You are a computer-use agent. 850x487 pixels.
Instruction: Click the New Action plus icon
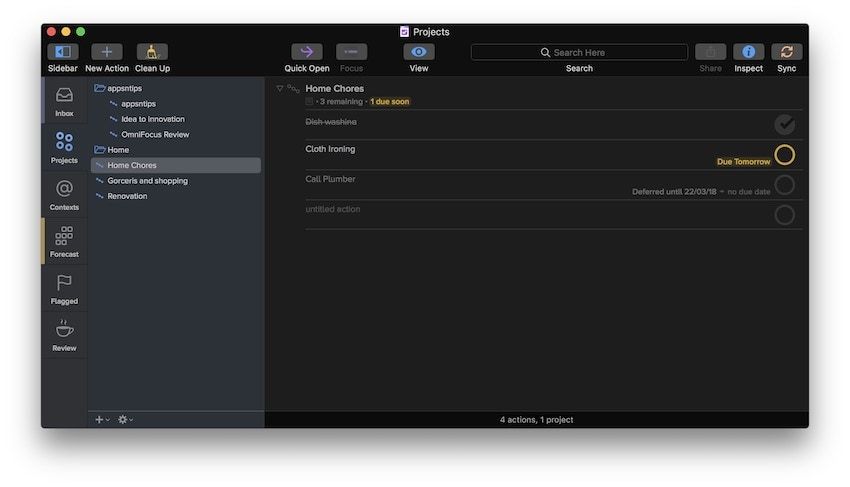point(107,52)
